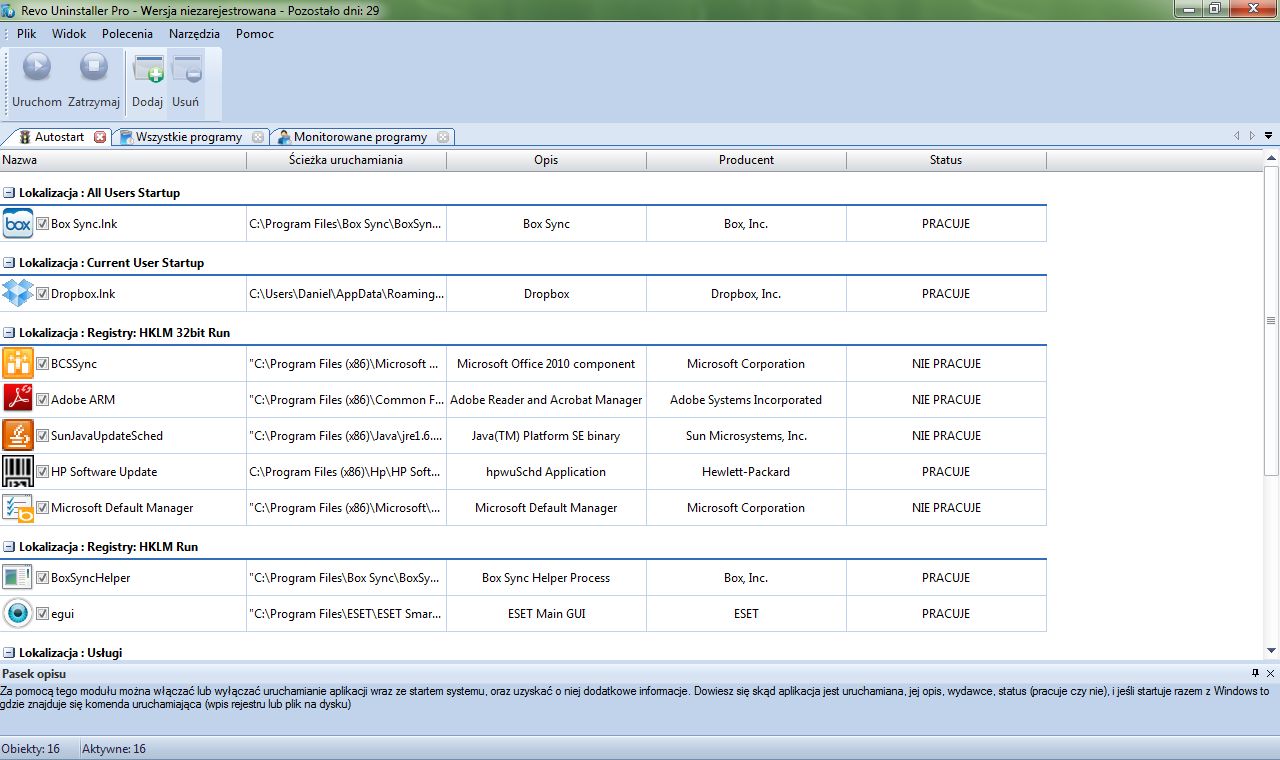This screenshot has height=760, width=1280.
Task: Uncheck the HP Software Update checkbox
Action: [x=42, y=472]
